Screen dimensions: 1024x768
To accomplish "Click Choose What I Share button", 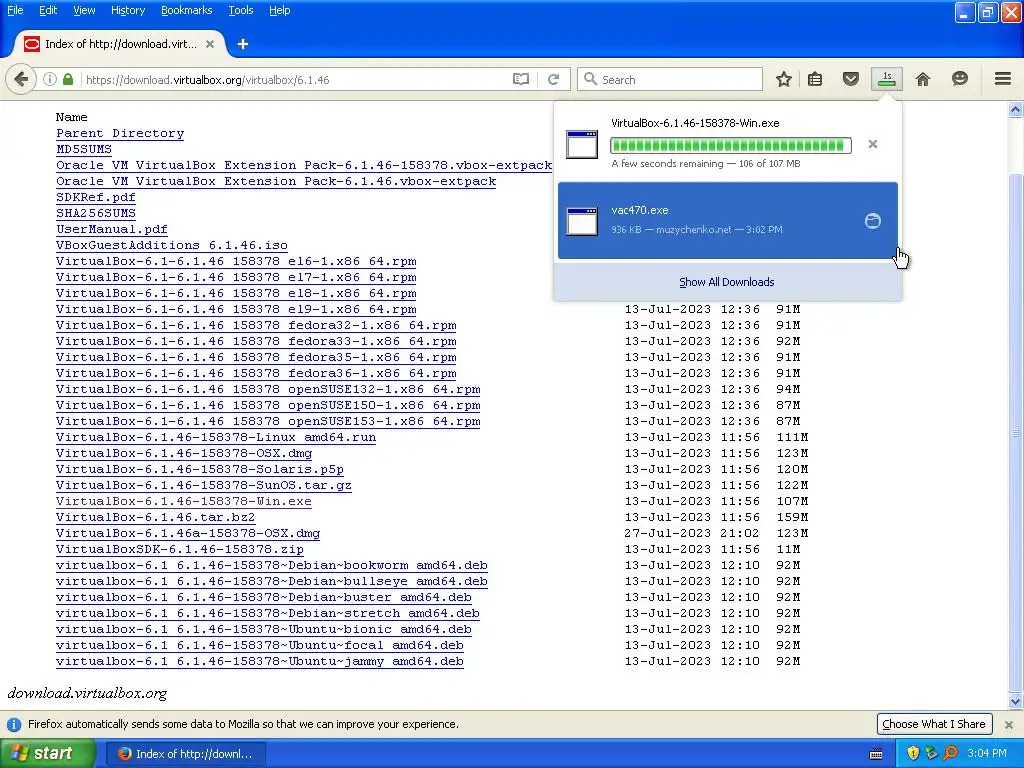I will [x=934, y=724].
